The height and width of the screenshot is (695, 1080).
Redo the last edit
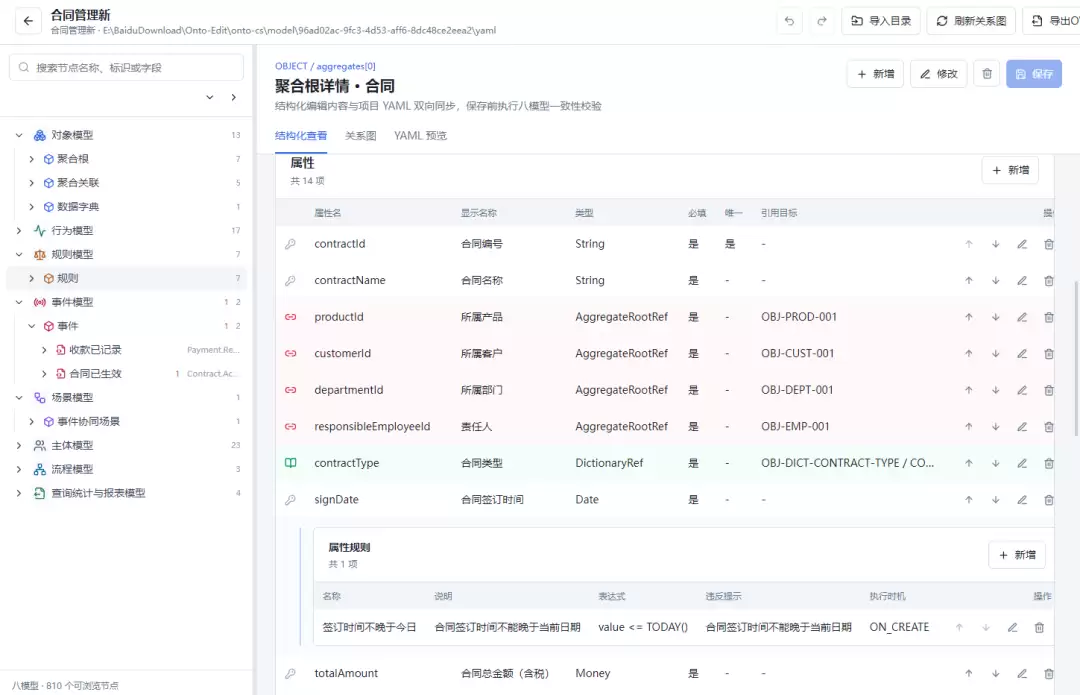(x=822, y=21)
